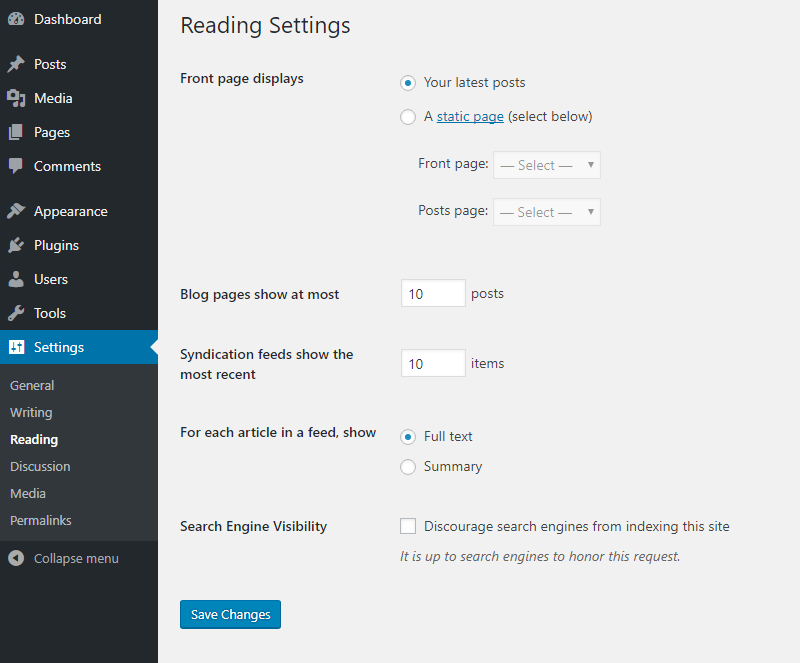The width and height of the screenshot is (800, 663).
Task: Follow the 'static page' hyperlink
Action: point(470,117)
